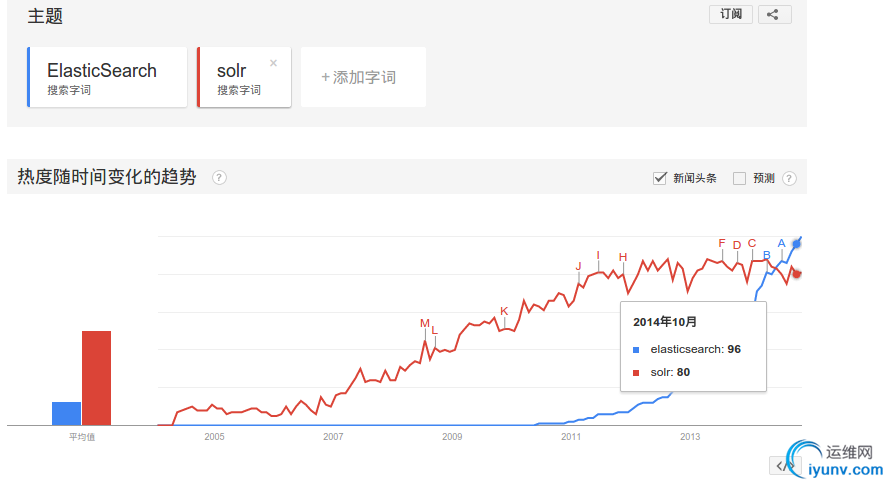Select news headline marker M
Screen dimensions: 889x486
click(425, 323)
